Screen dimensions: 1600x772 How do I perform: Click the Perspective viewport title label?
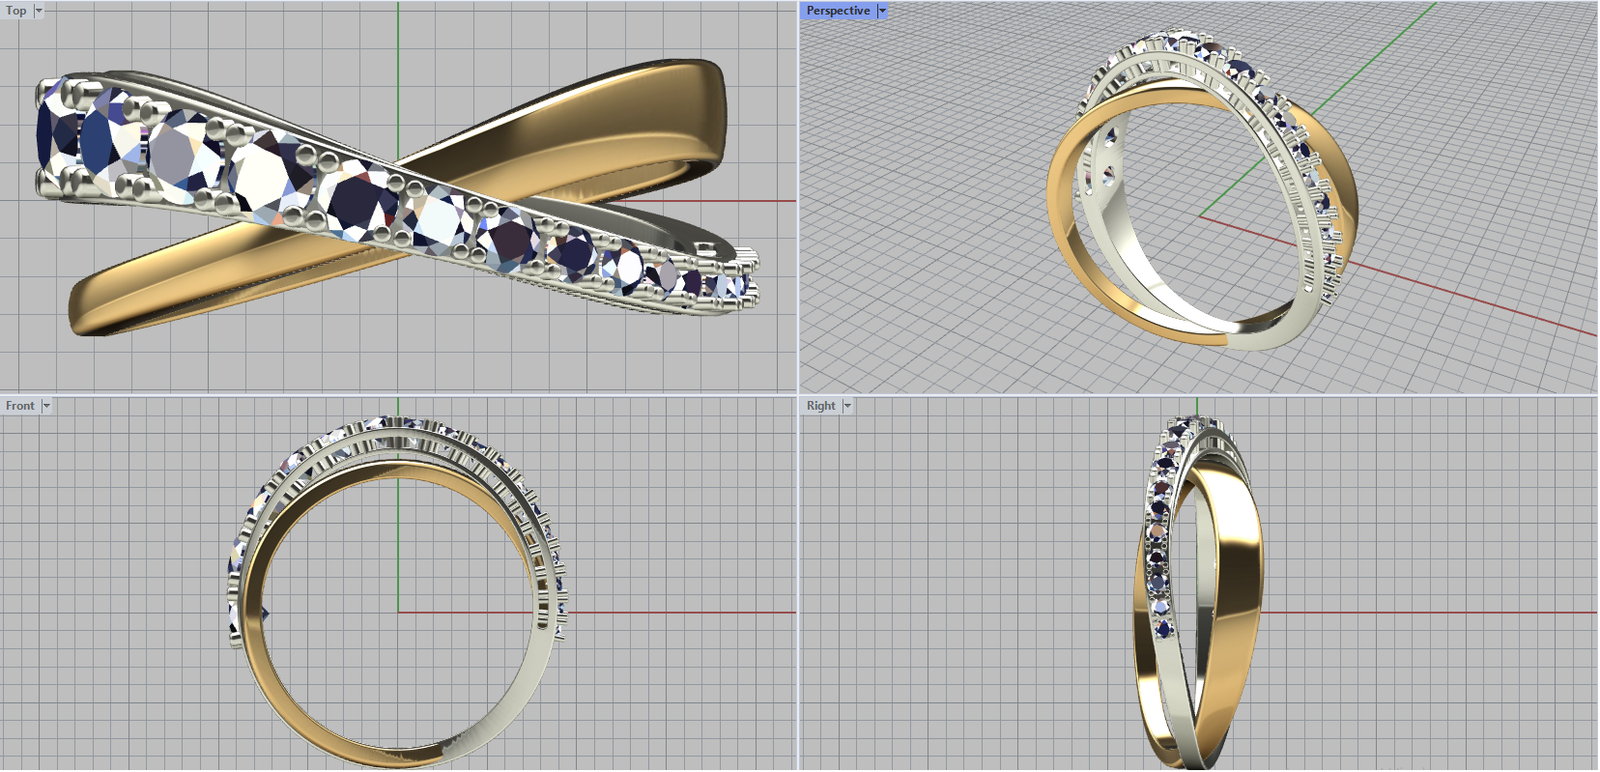tap(837, 11)
